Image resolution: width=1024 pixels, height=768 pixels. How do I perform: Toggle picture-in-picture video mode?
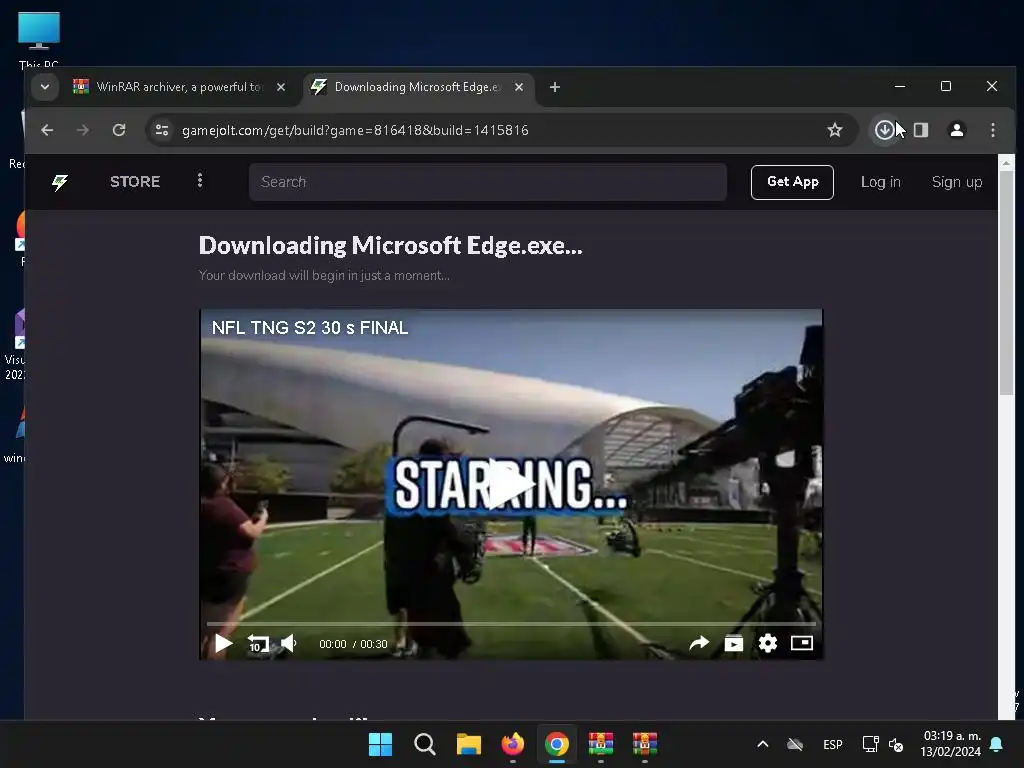tap(801, 643)
